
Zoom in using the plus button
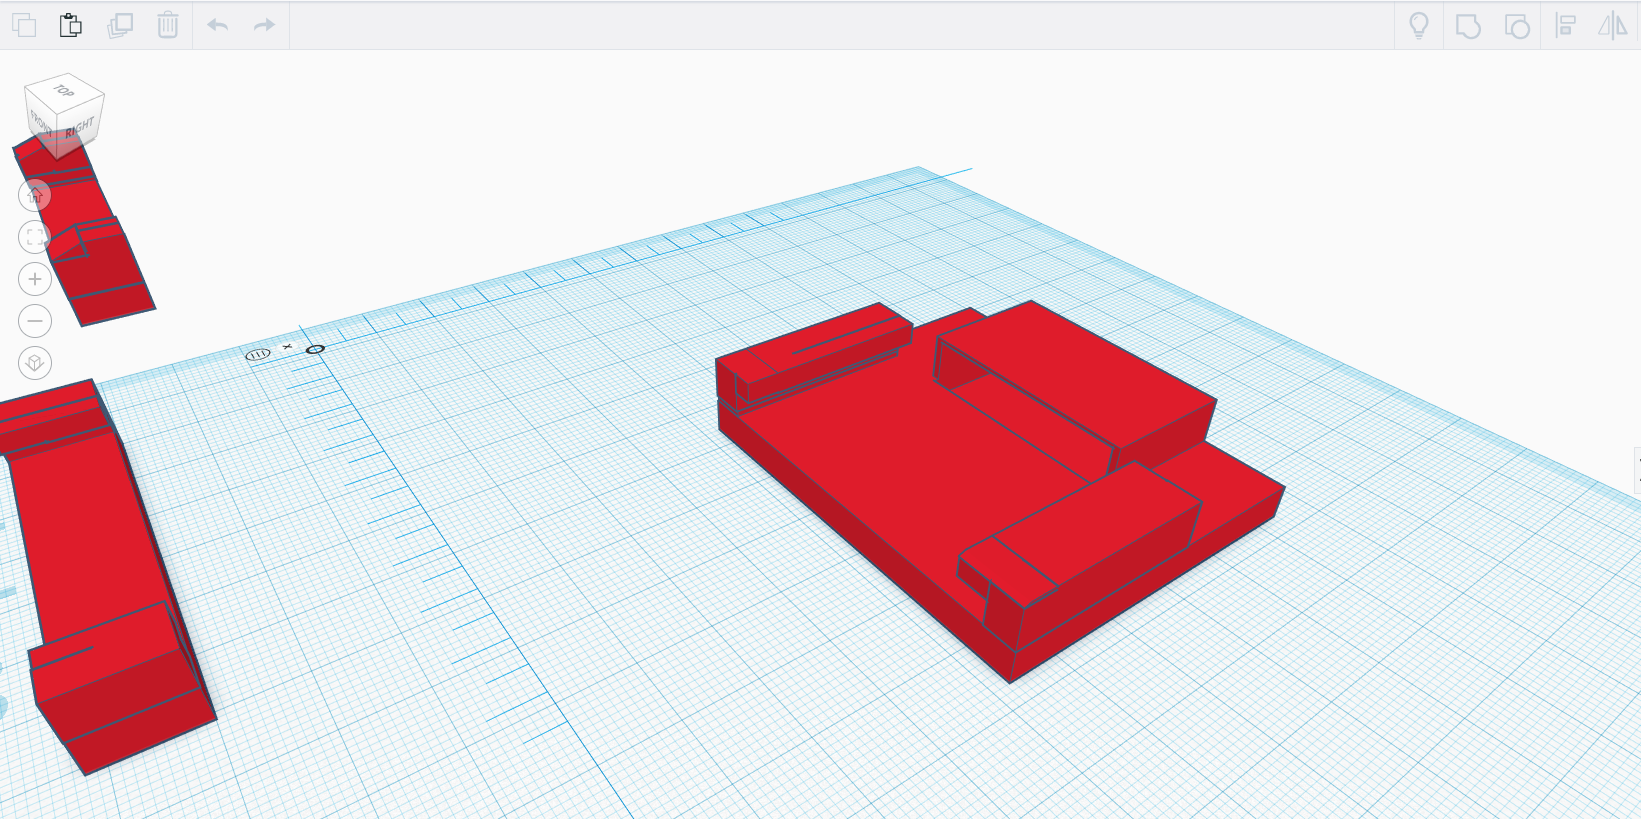(35, 279)
